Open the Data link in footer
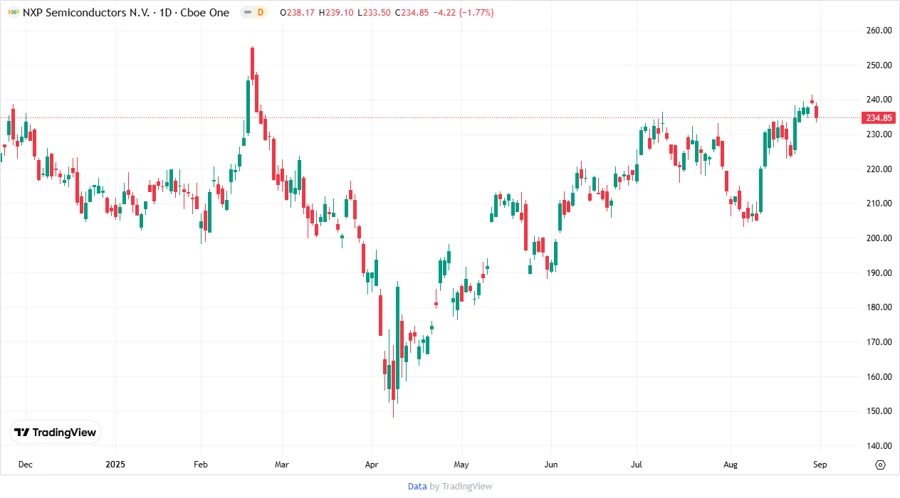 417,487
